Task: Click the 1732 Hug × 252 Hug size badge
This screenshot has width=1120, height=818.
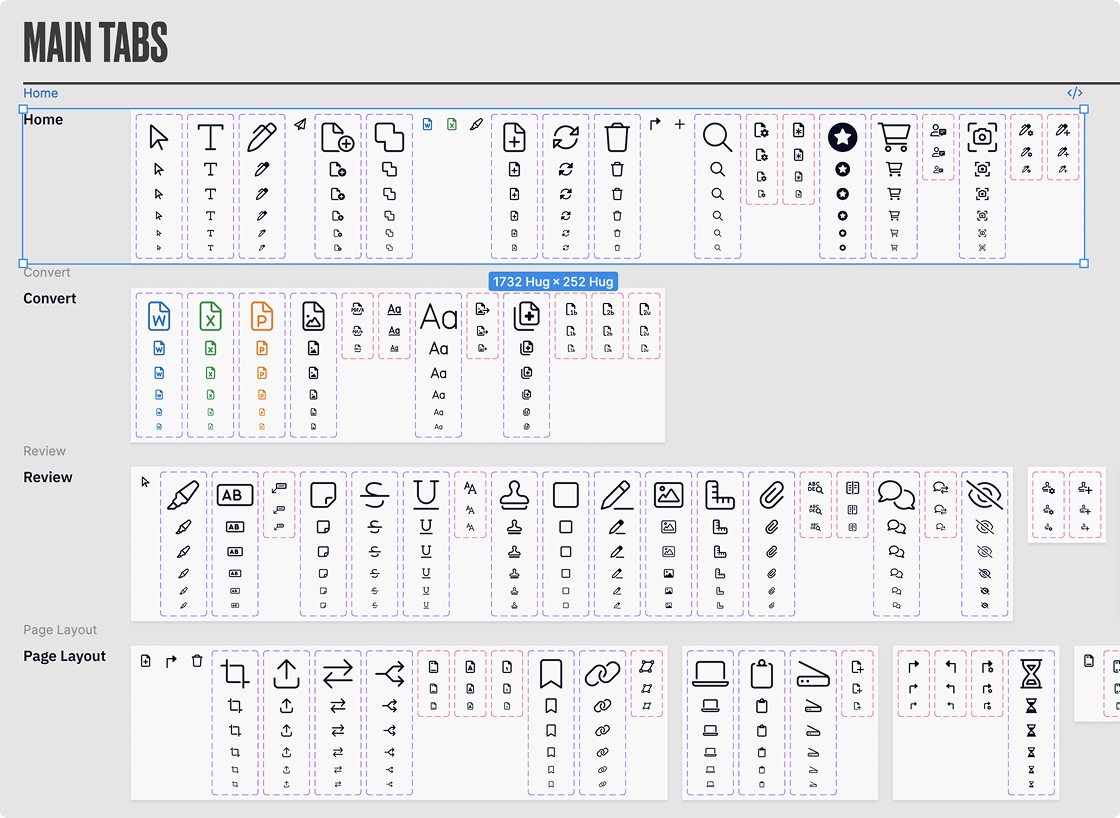Action: point(552,282)
